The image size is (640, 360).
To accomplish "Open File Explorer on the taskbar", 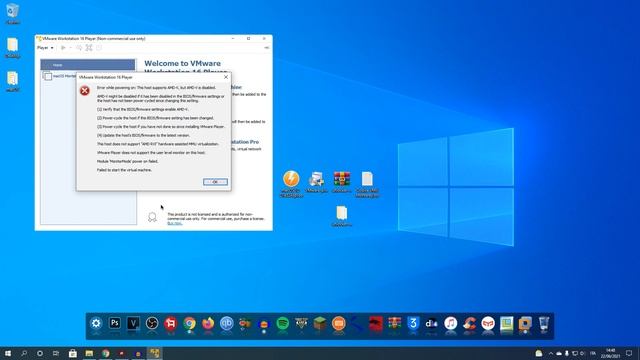I will (x=89, y=353).
